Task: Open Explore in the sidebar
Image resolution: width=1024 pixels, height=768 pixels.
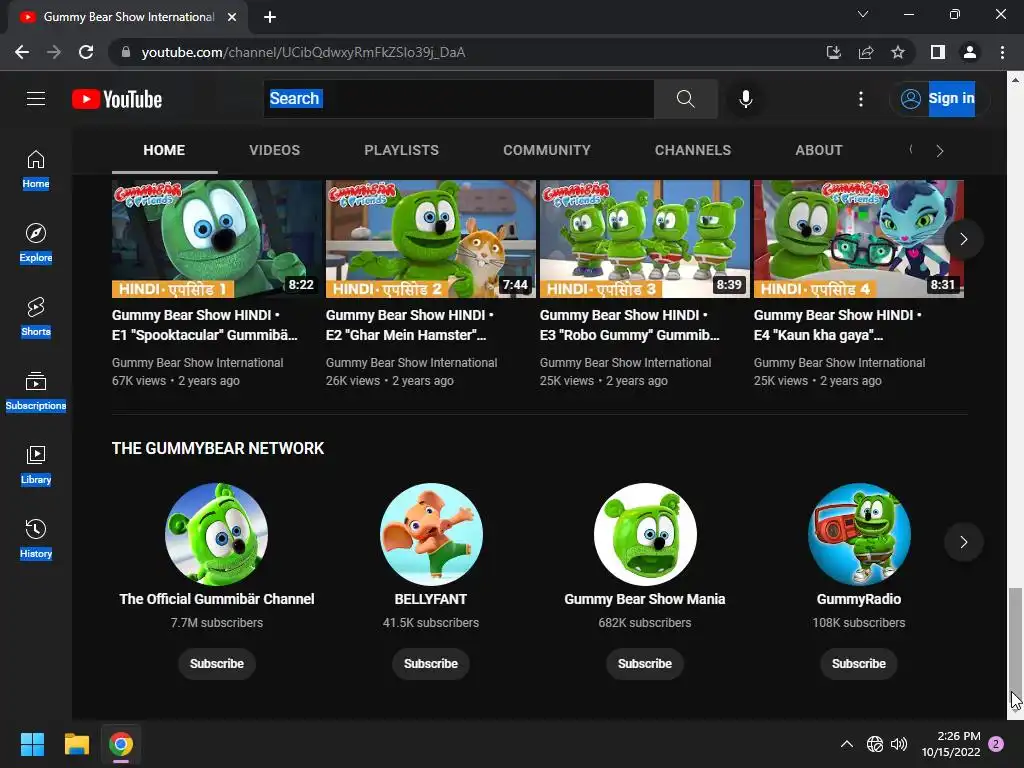Action: click(x=36, y=243)
